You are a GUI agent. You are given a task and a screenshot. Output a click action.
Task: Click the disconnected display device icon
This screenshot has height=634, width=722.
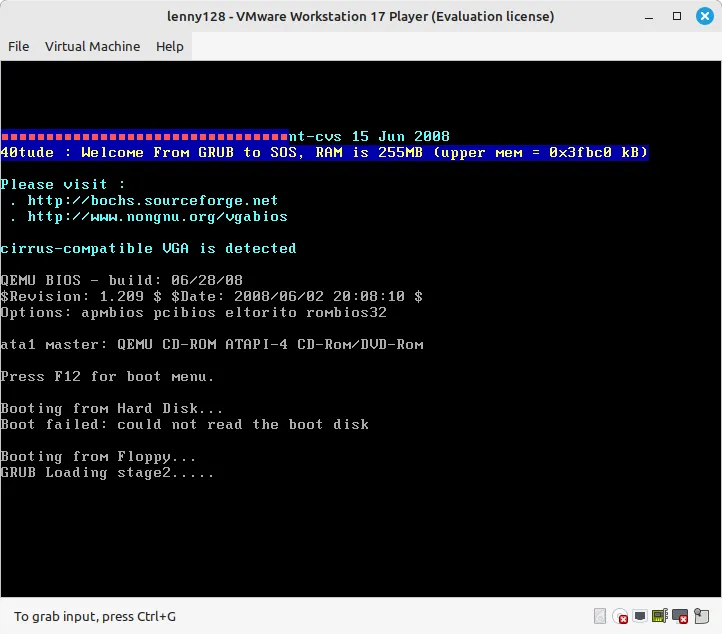(x=680, y=616)
